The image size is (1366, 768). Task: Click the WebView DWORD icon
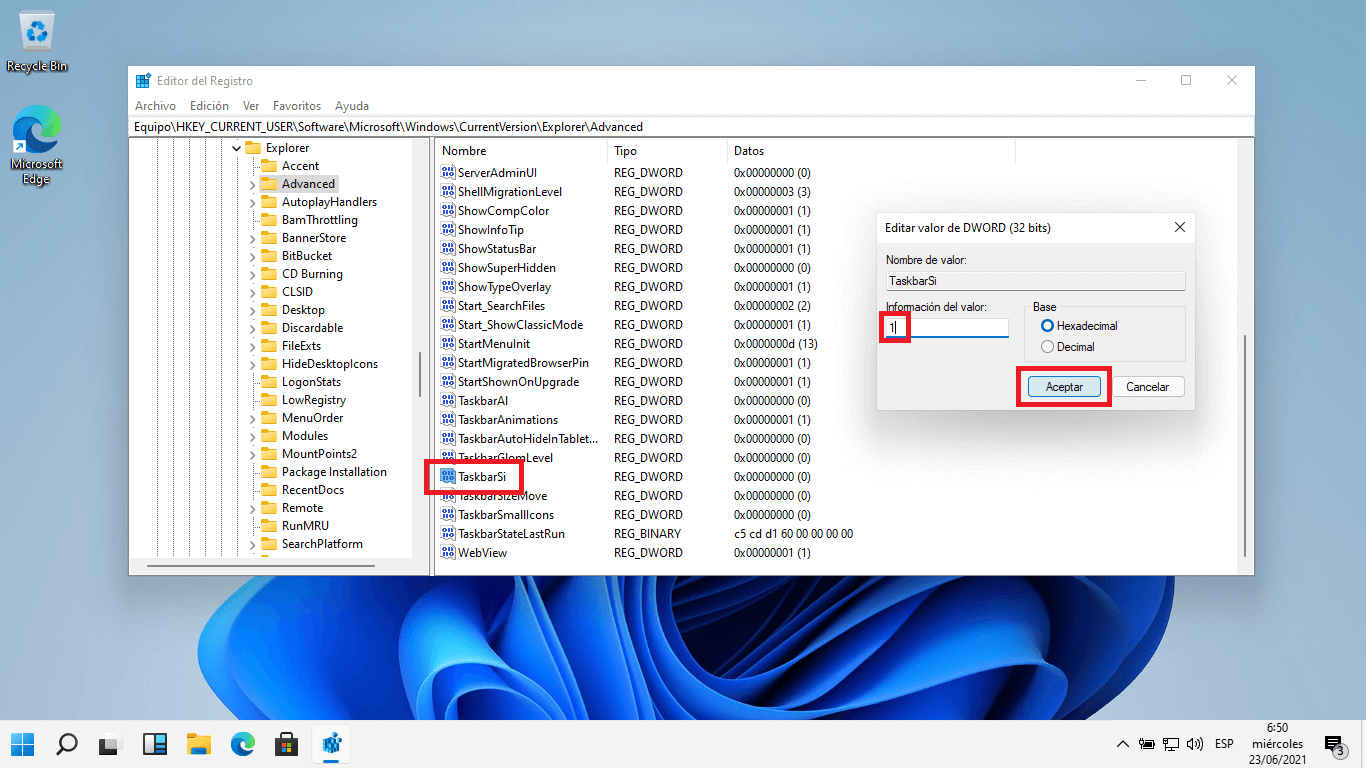click(448, 553)
